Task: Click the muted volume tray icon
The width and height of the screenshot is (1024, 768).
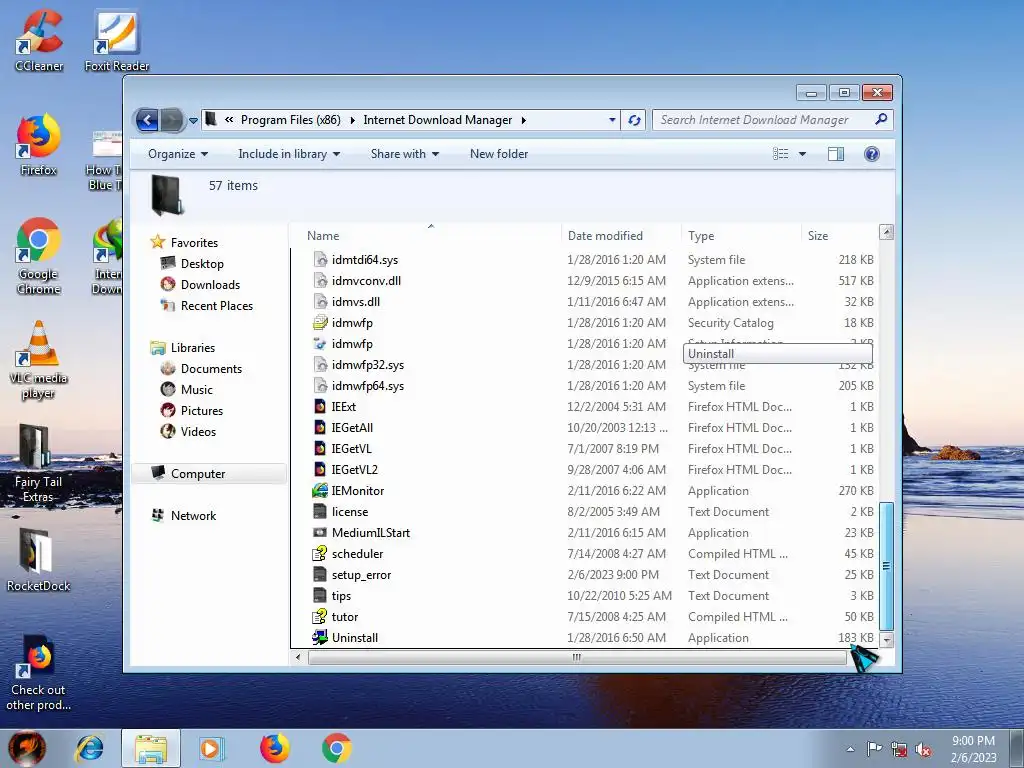Action: tap(923, 749)
